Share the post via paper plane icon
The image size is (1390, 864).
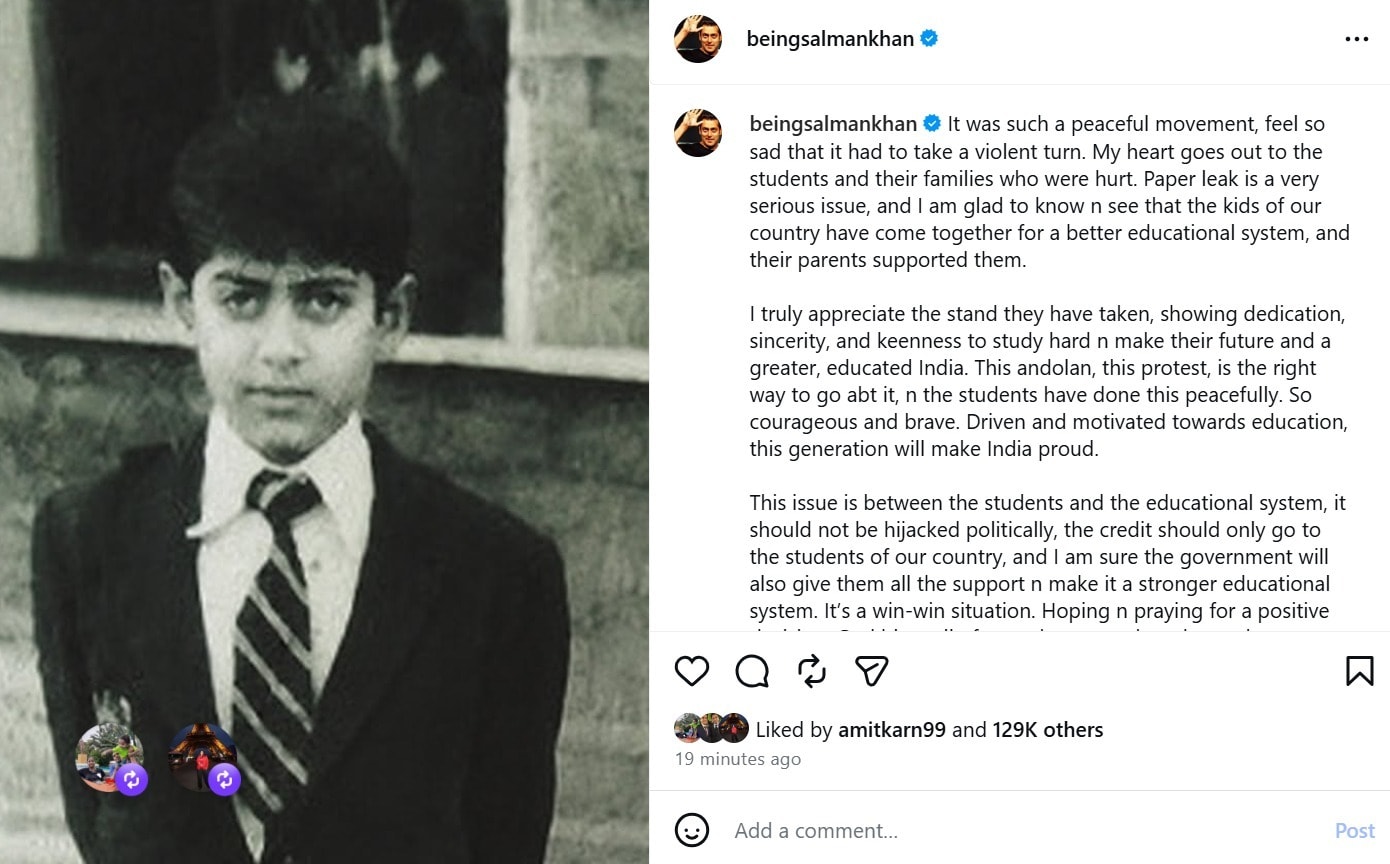pos(872,671)
